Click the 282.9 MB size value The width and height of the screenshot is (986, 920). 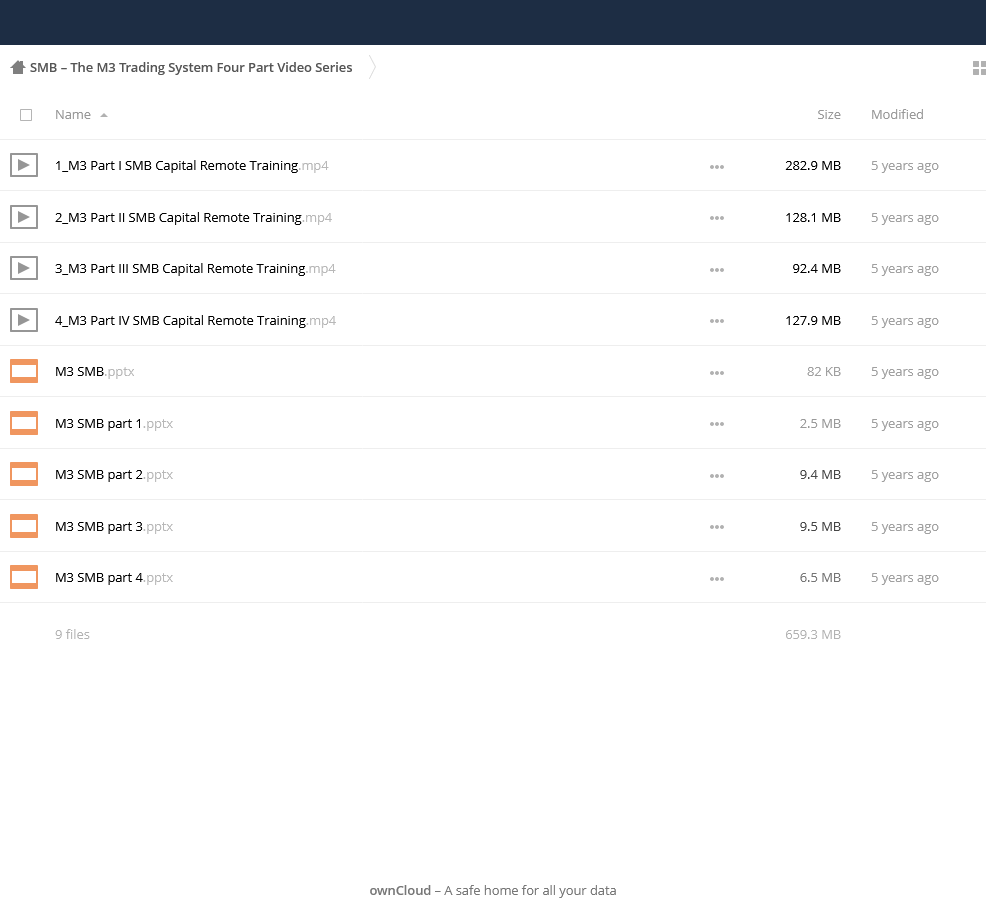[812, 165]
